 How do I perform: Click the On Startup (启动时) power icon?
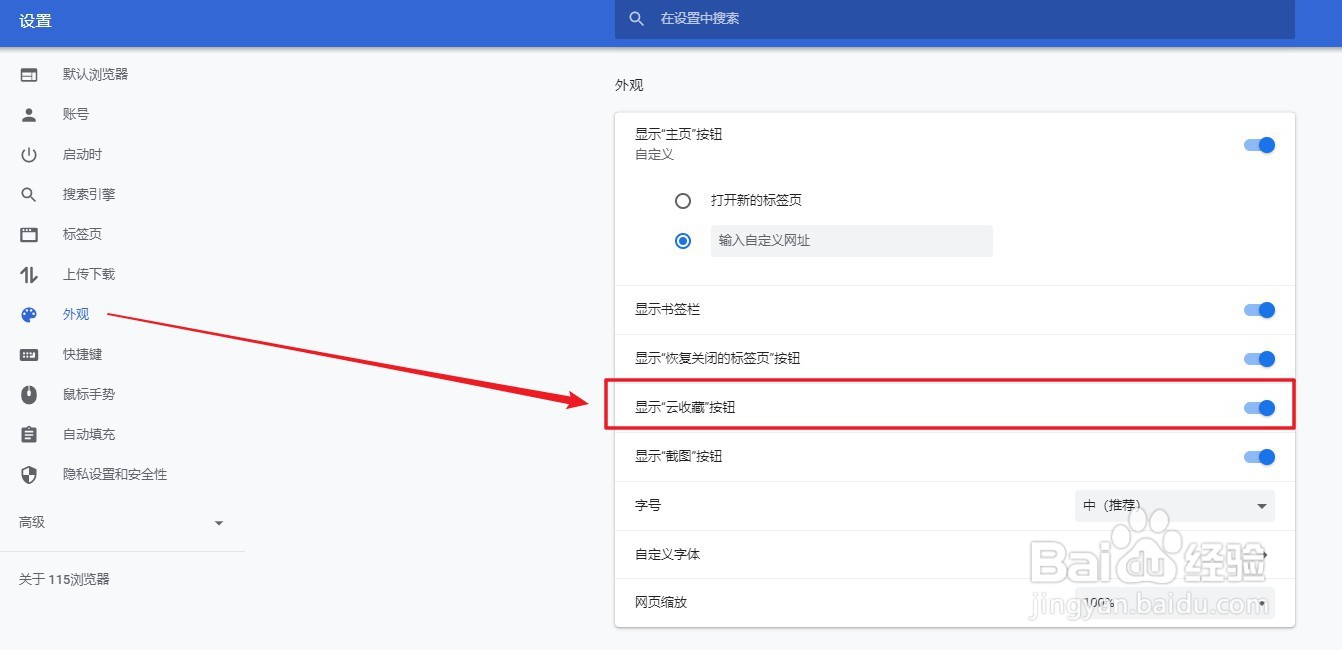(29, 155)
